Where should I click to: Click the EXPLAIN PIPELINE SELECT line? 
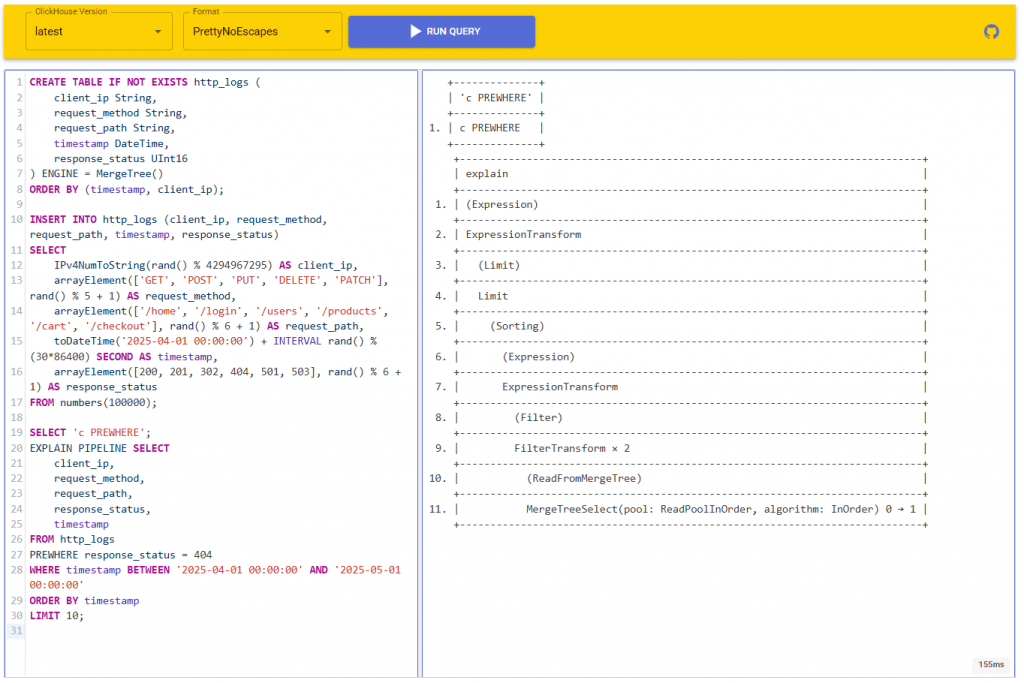tap(100, 448)
